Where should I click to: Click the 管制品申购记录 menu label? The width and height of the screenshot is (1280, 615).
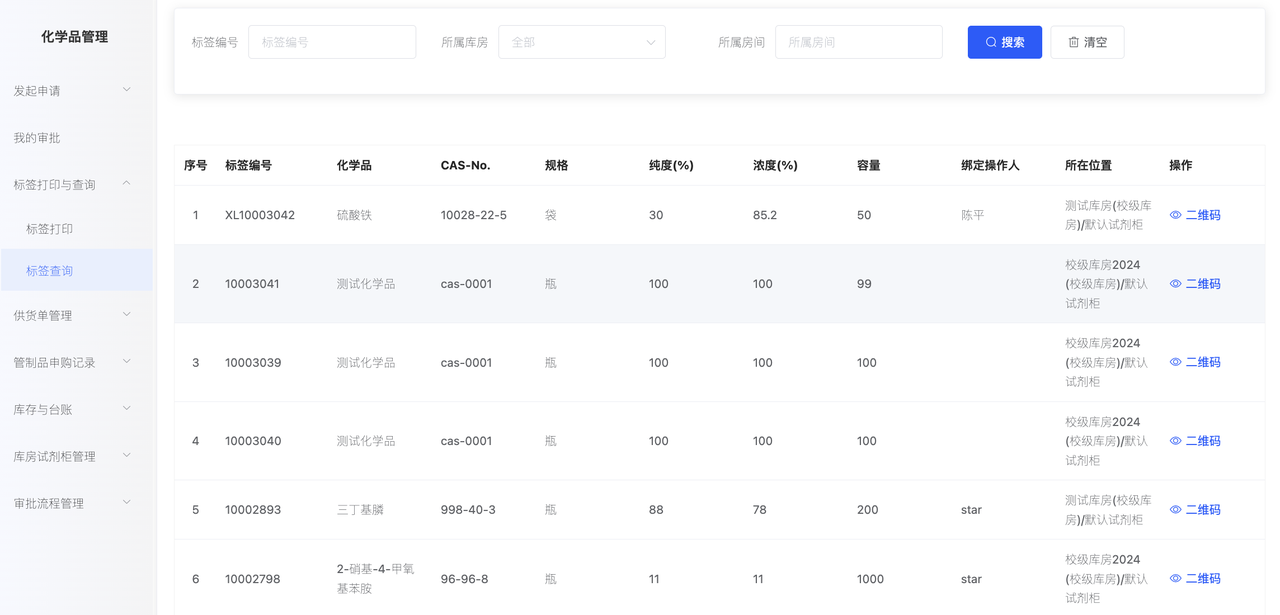pos(54,363)
